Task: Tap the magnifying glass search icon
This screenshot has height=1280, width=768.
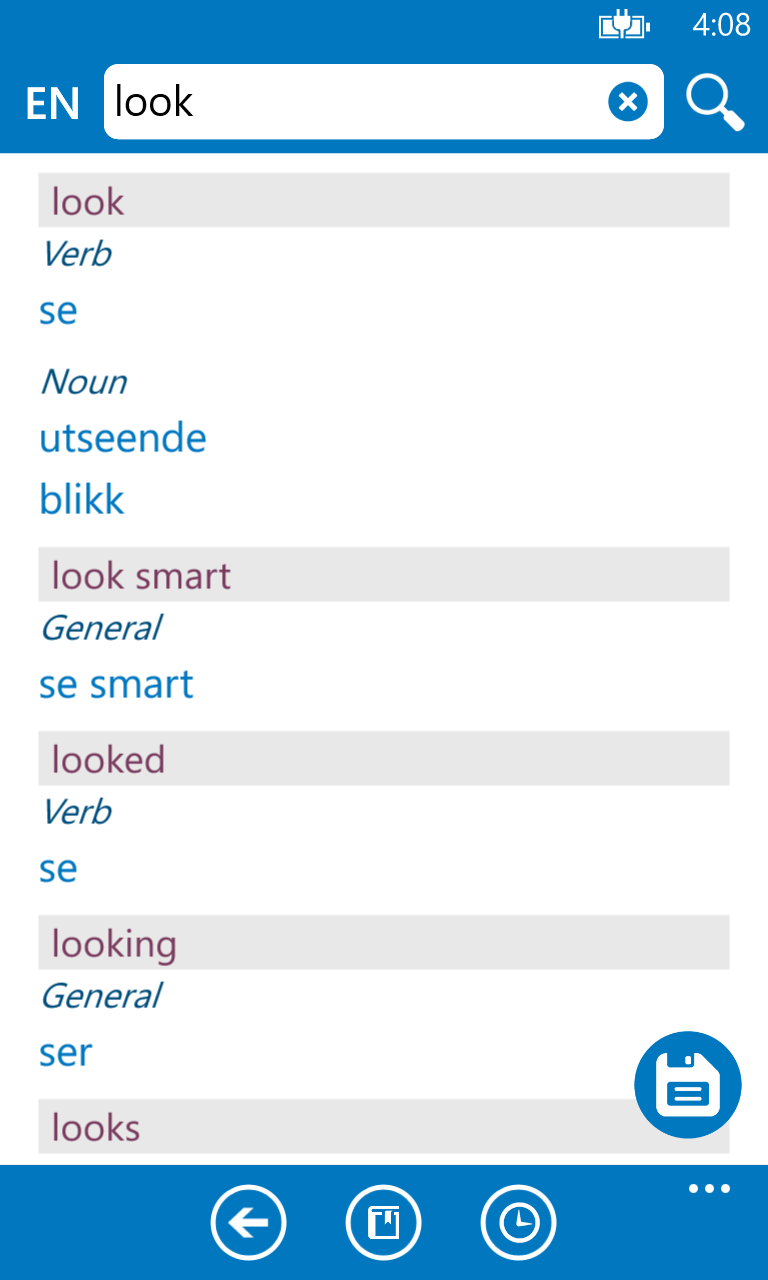Action: point(715,102)
